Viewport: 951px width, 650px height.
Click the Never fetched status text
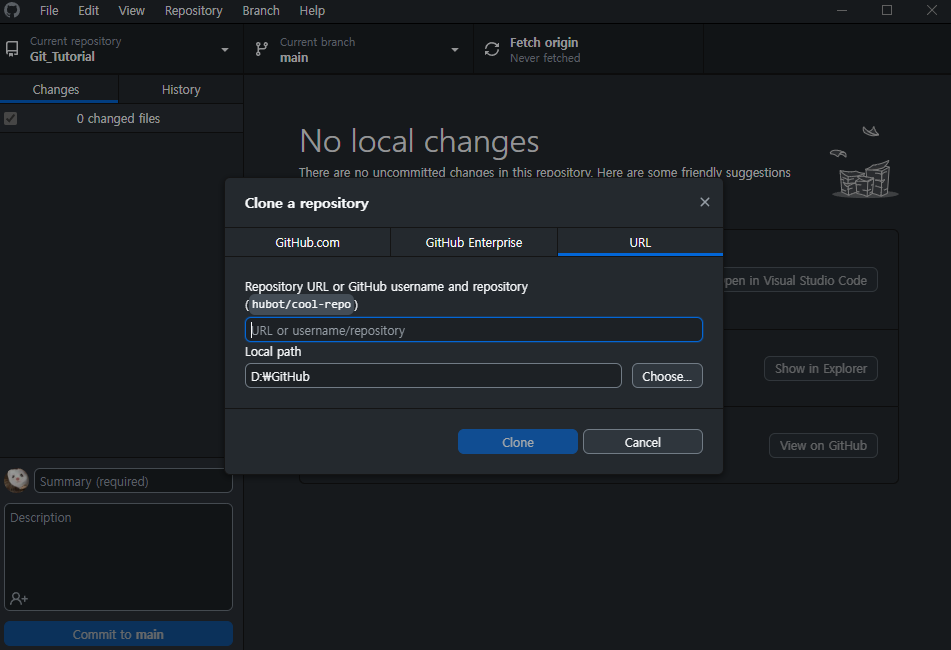[x=545, y=58]
